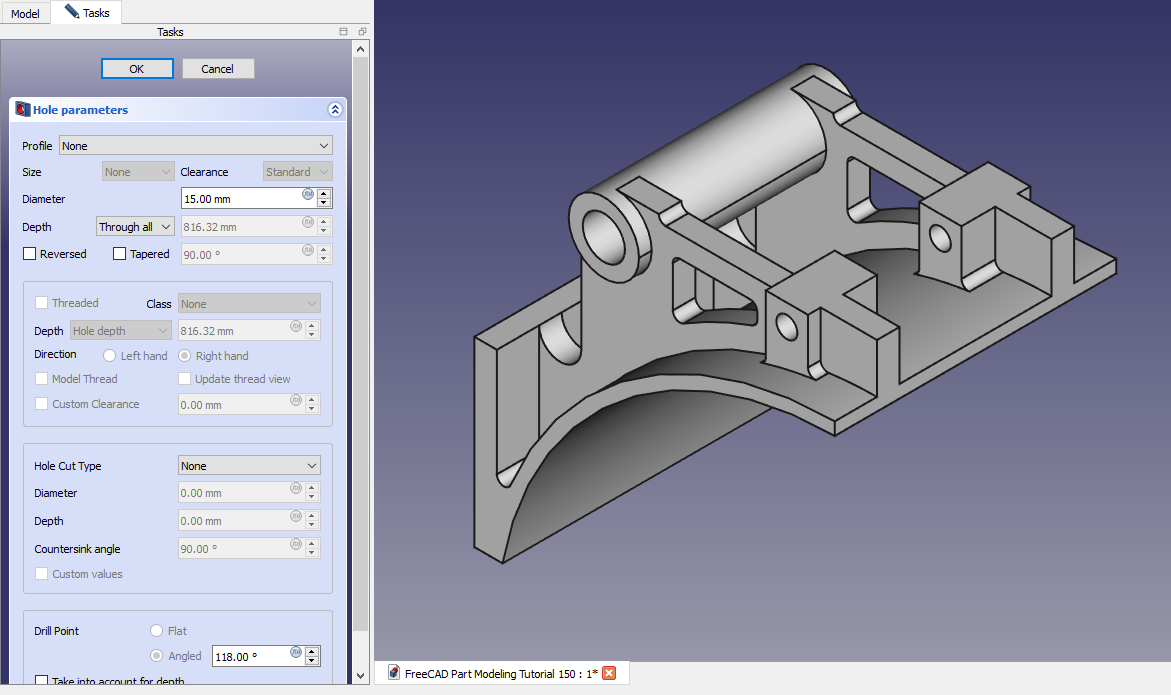Open the Hole Cut Type dropdown

click(x=249, y=466)
